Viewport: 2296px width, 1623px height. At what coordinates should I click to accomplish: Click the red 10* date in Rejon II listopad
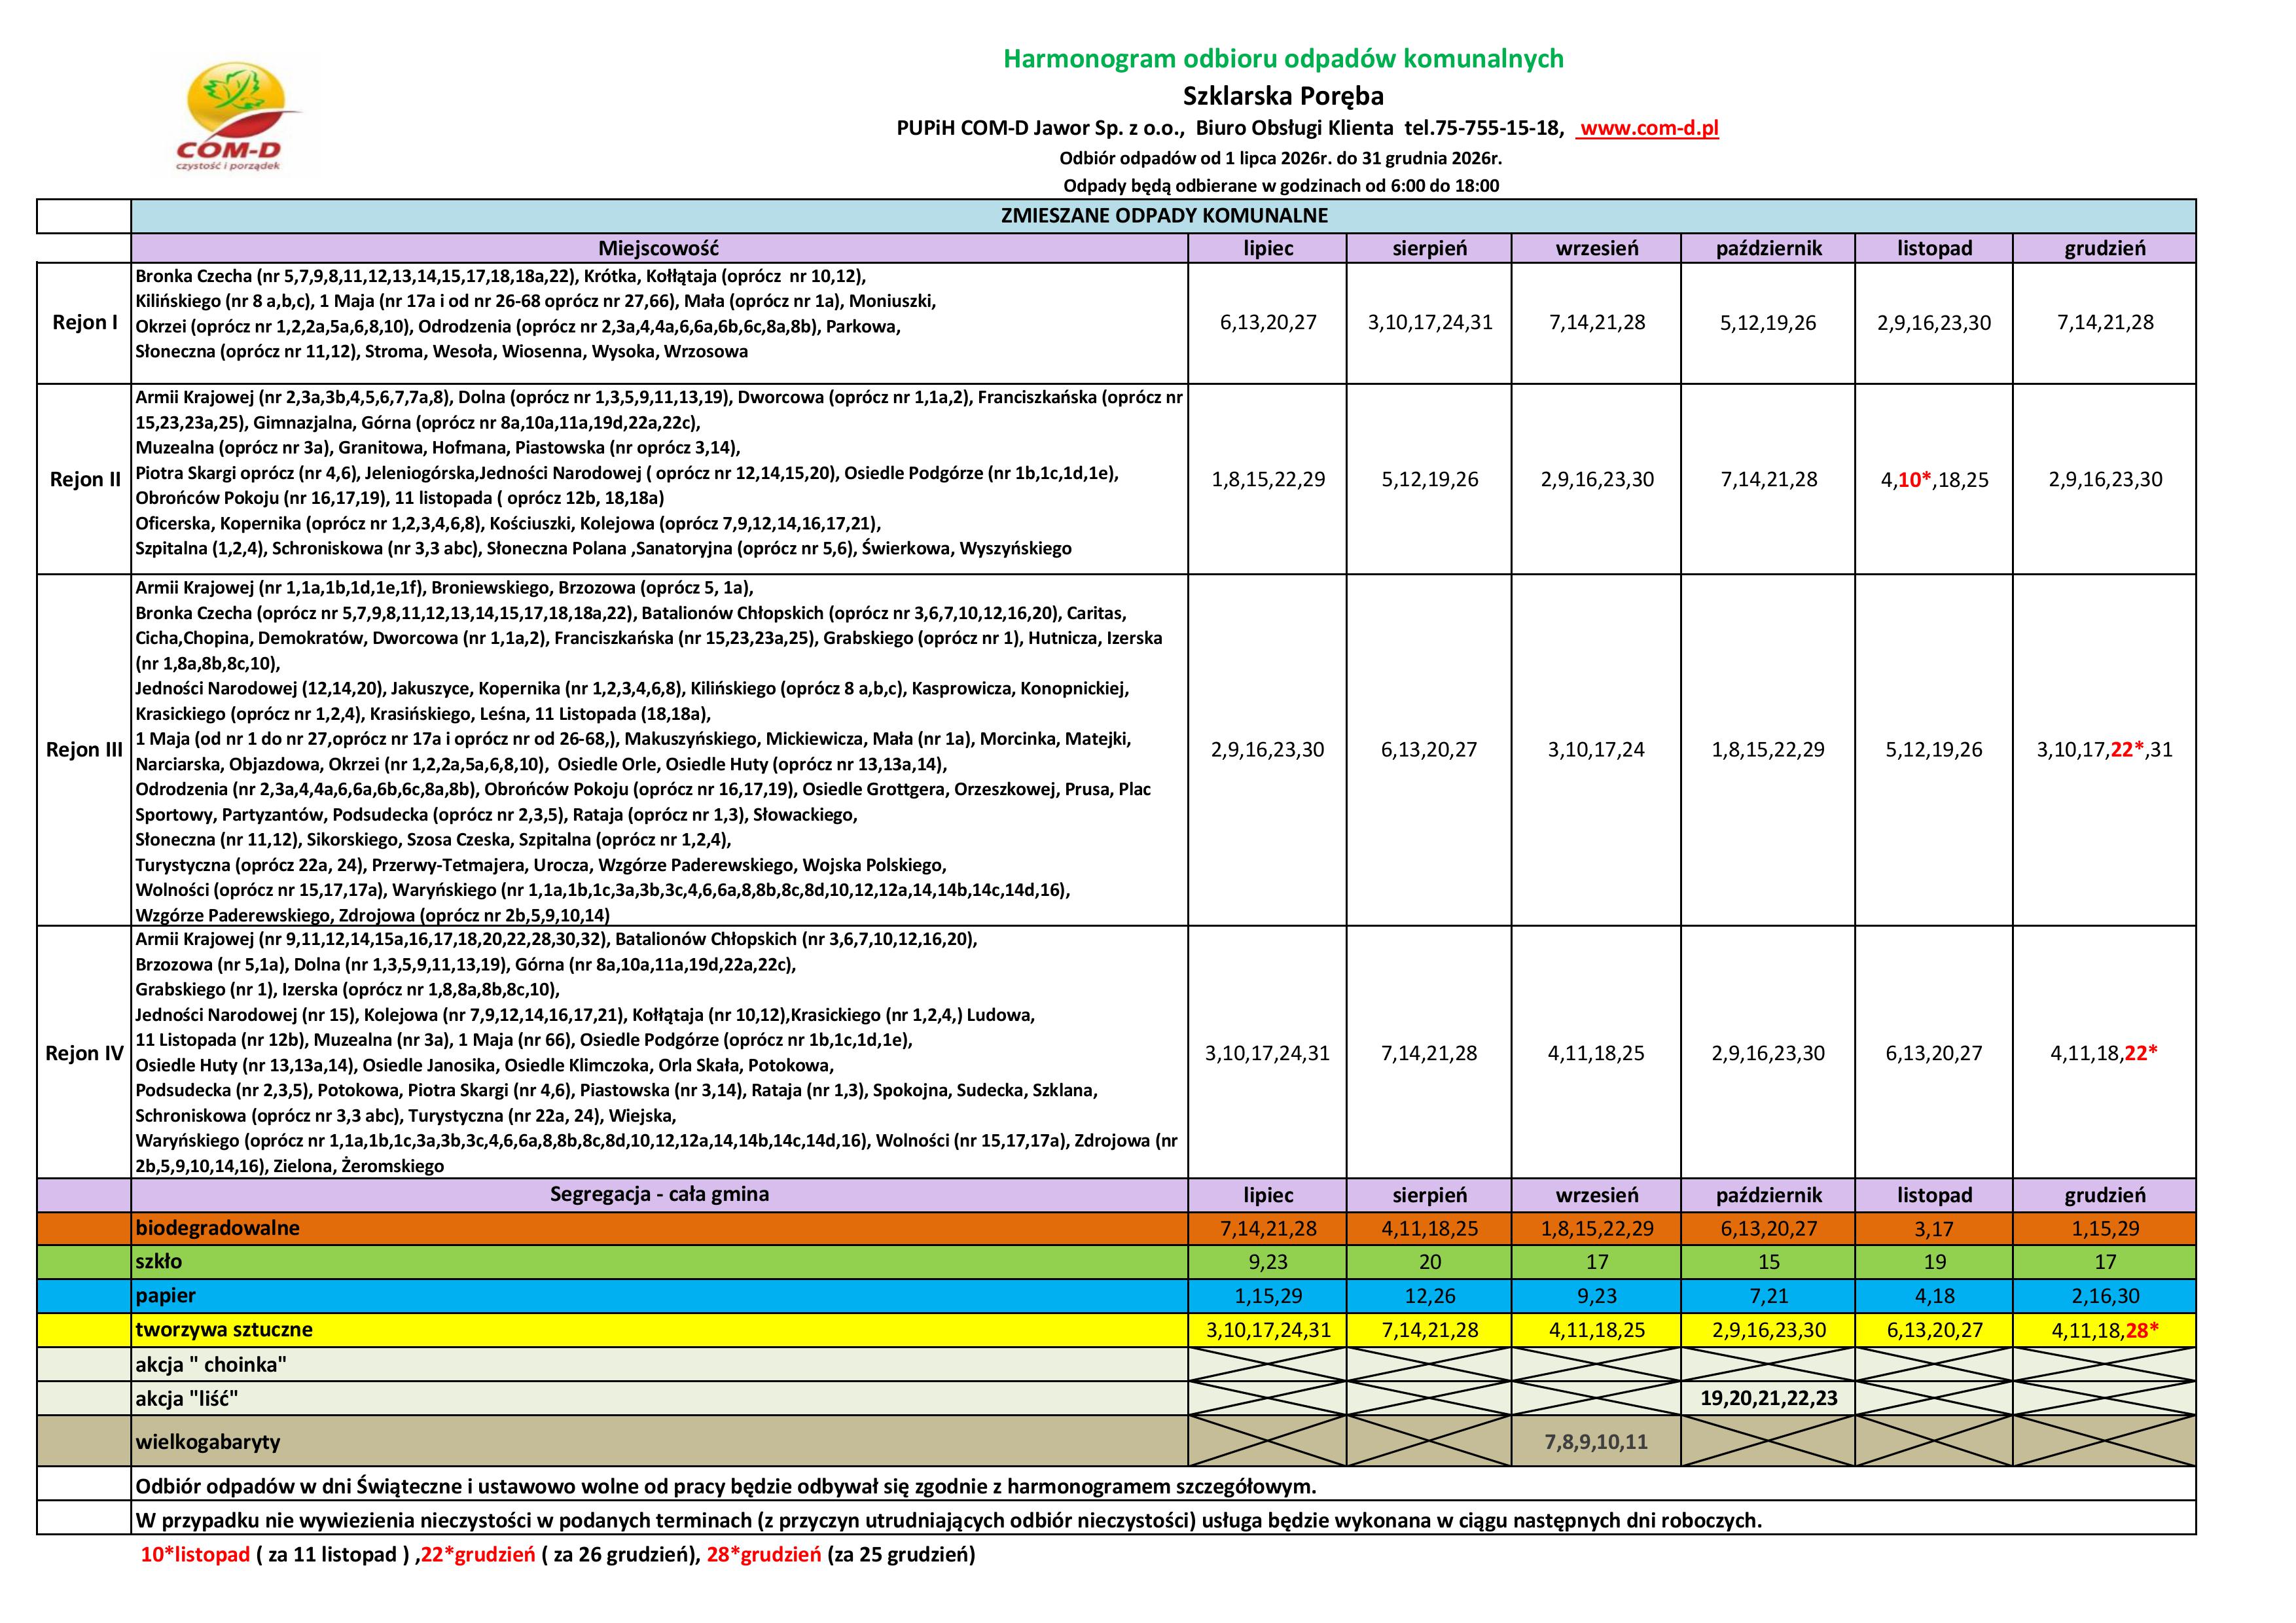[1914, 480]
